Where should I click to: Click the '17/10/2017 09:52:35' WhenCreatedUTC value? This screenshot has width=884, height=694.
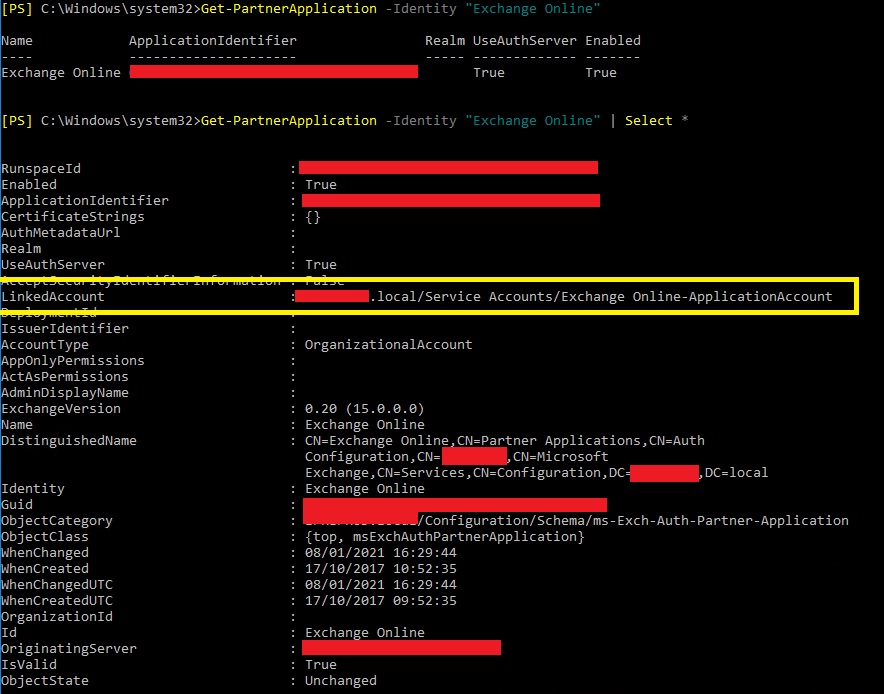tap(381, 600)
